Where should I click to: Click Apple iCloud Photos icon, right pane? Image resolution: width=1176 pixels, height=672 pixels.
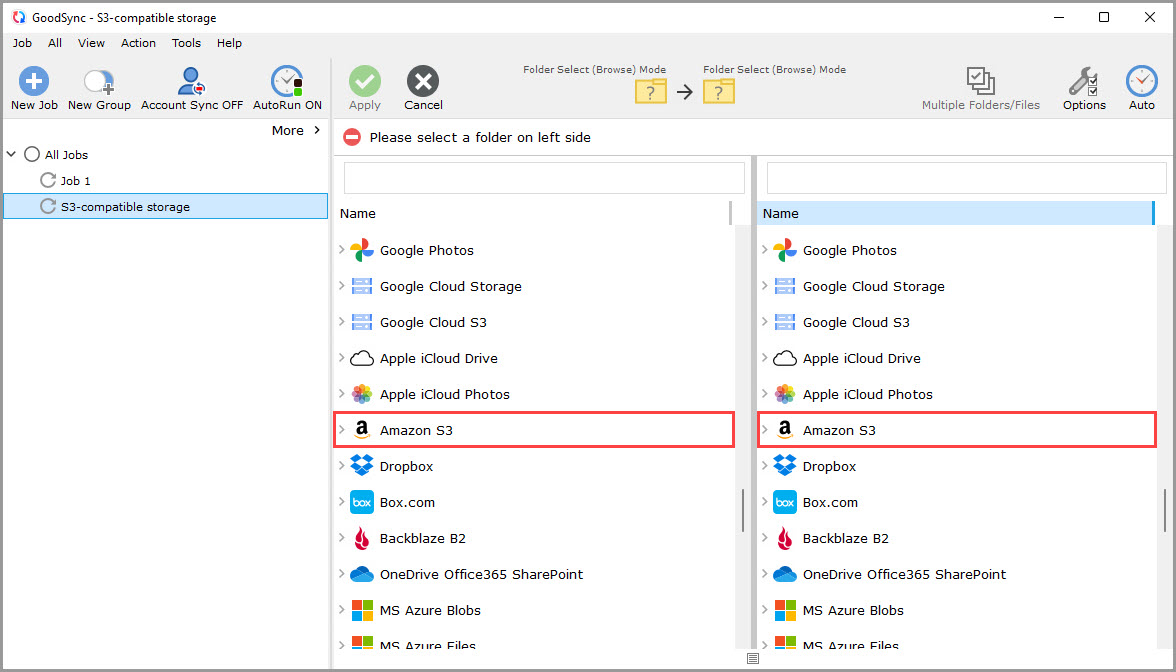click(x=785, y=394)
